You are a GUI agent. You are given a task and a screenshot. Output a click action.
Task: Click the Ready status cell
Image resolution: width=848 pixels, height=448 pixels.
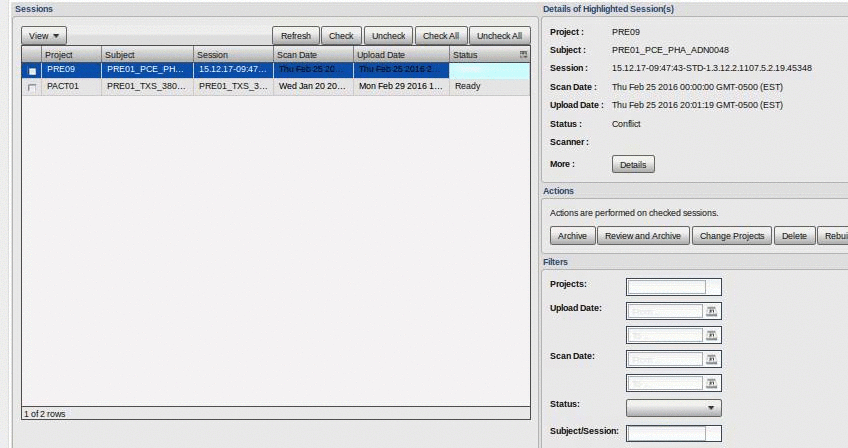489,87
